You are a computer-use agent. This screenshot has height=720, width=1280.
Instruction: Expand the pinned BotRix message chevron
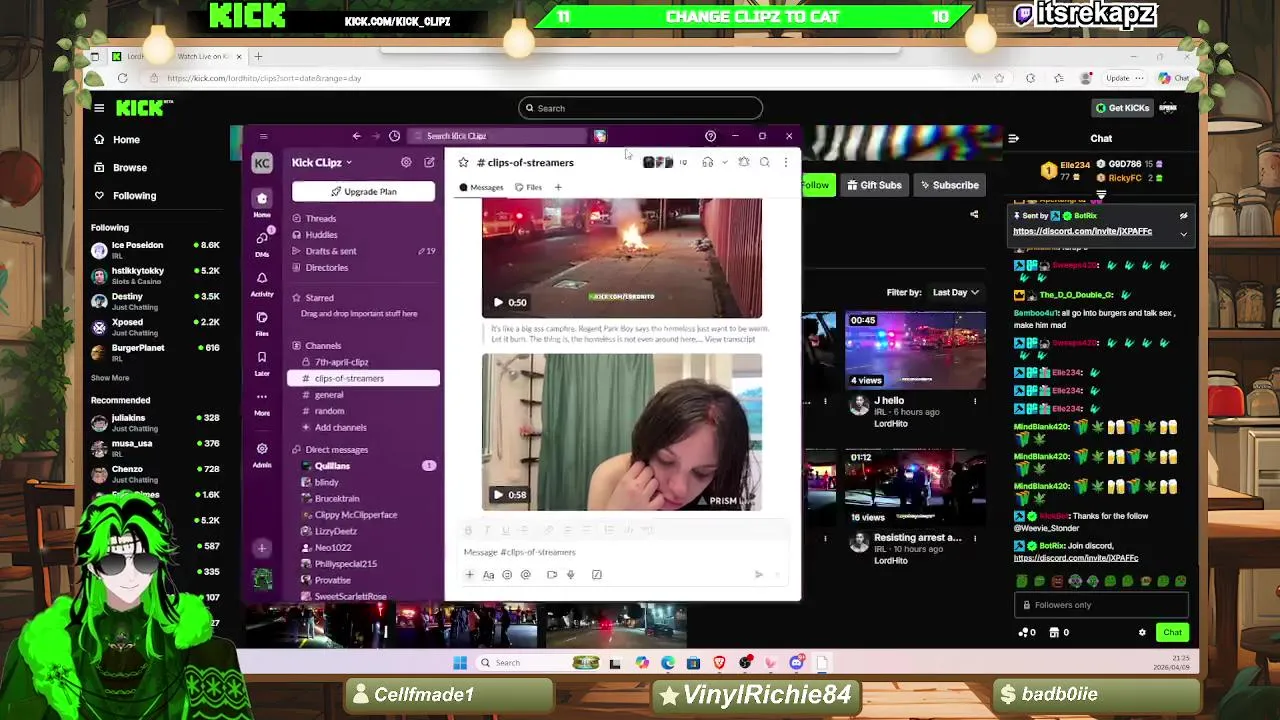[1183, 234]
